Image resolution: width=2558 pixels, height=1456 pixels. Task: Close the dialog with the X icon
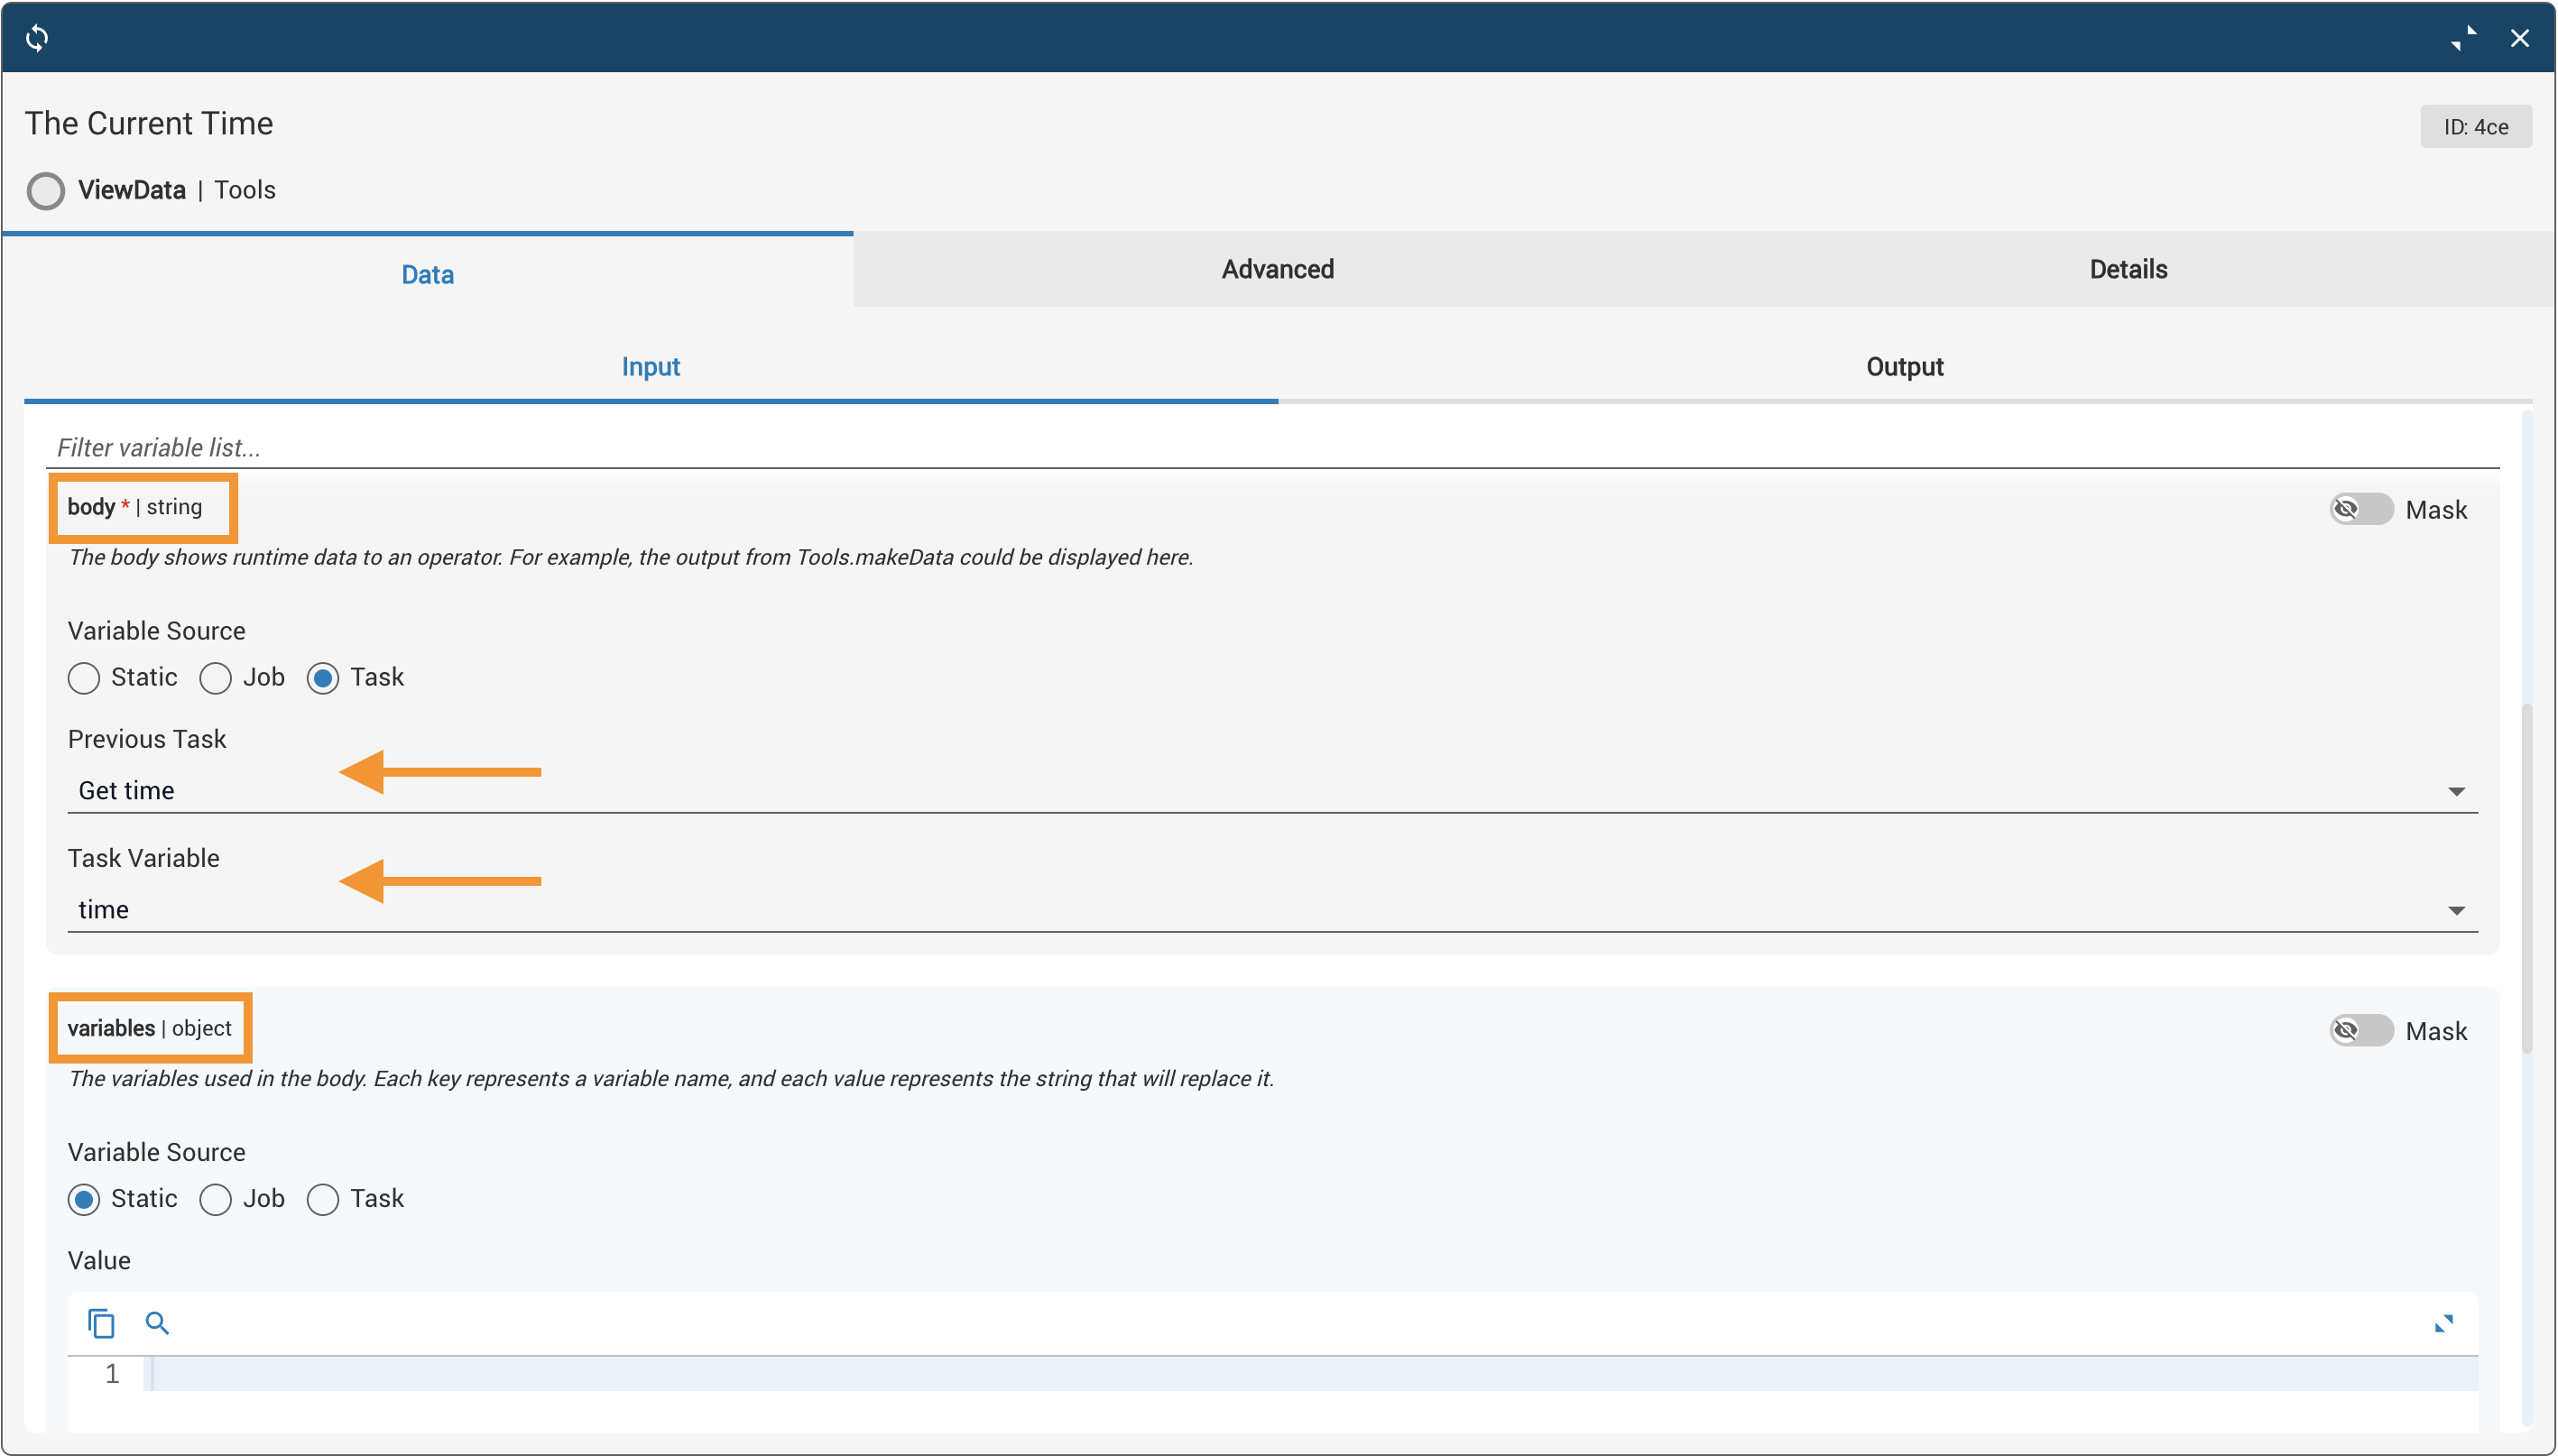click(2519, 38)
